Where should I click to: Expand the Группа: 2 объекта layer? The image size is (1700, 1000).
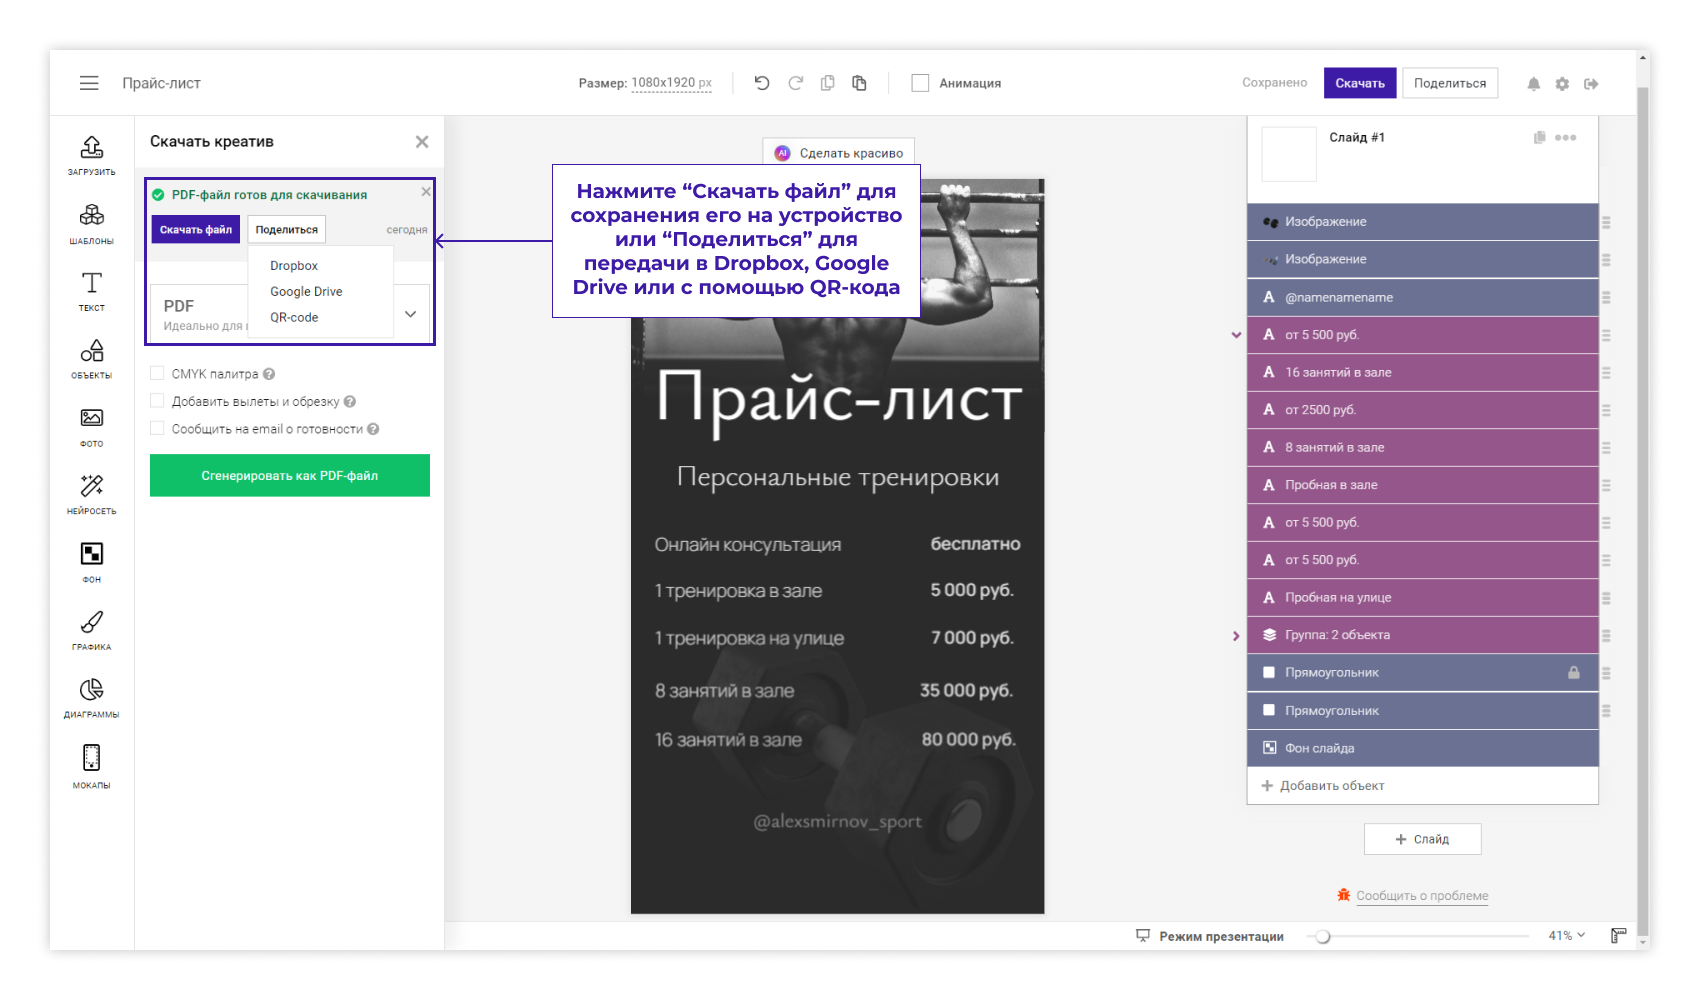click(1236, 636)
